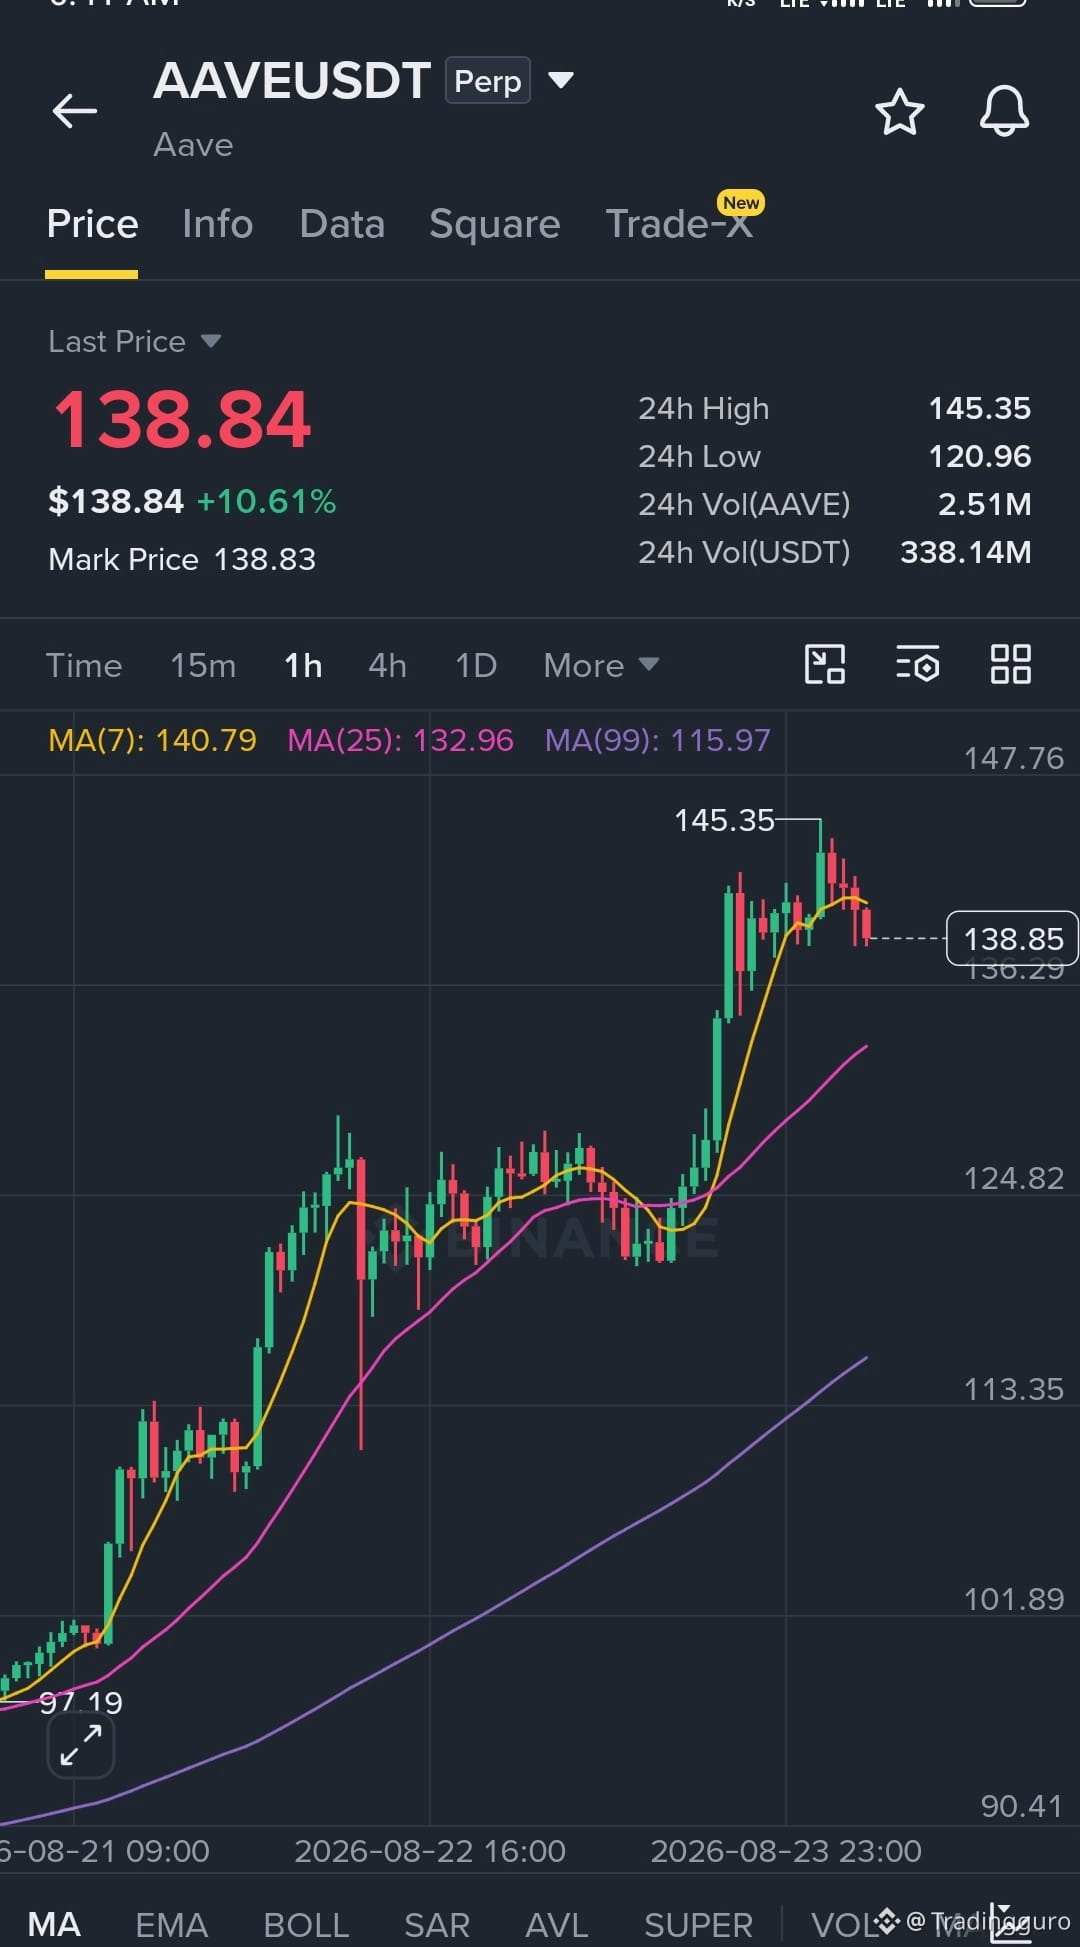Click the large 138.84 last price
Screen dimensions: 1080x1947
coord(182,419)
